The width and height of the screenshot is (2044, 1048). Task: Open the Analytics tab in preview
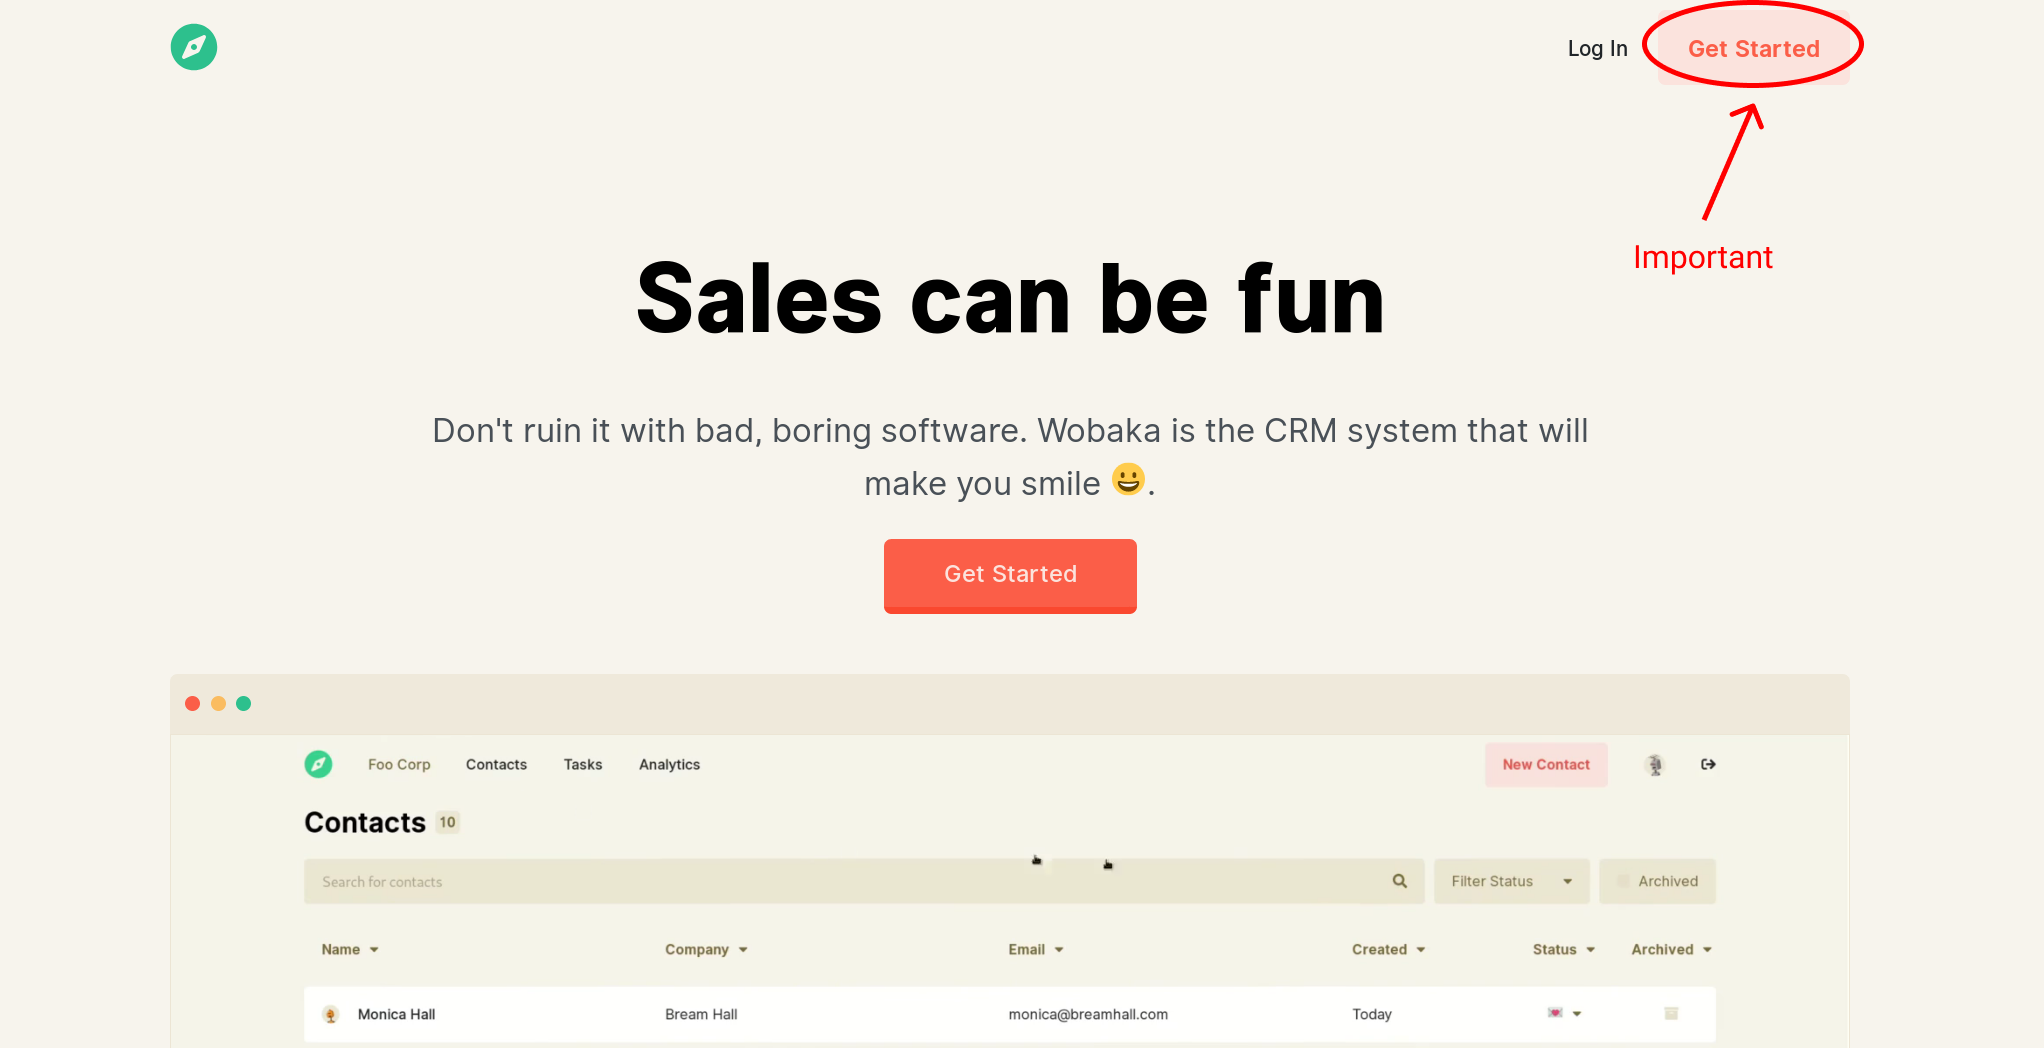[x=669, y=764]
